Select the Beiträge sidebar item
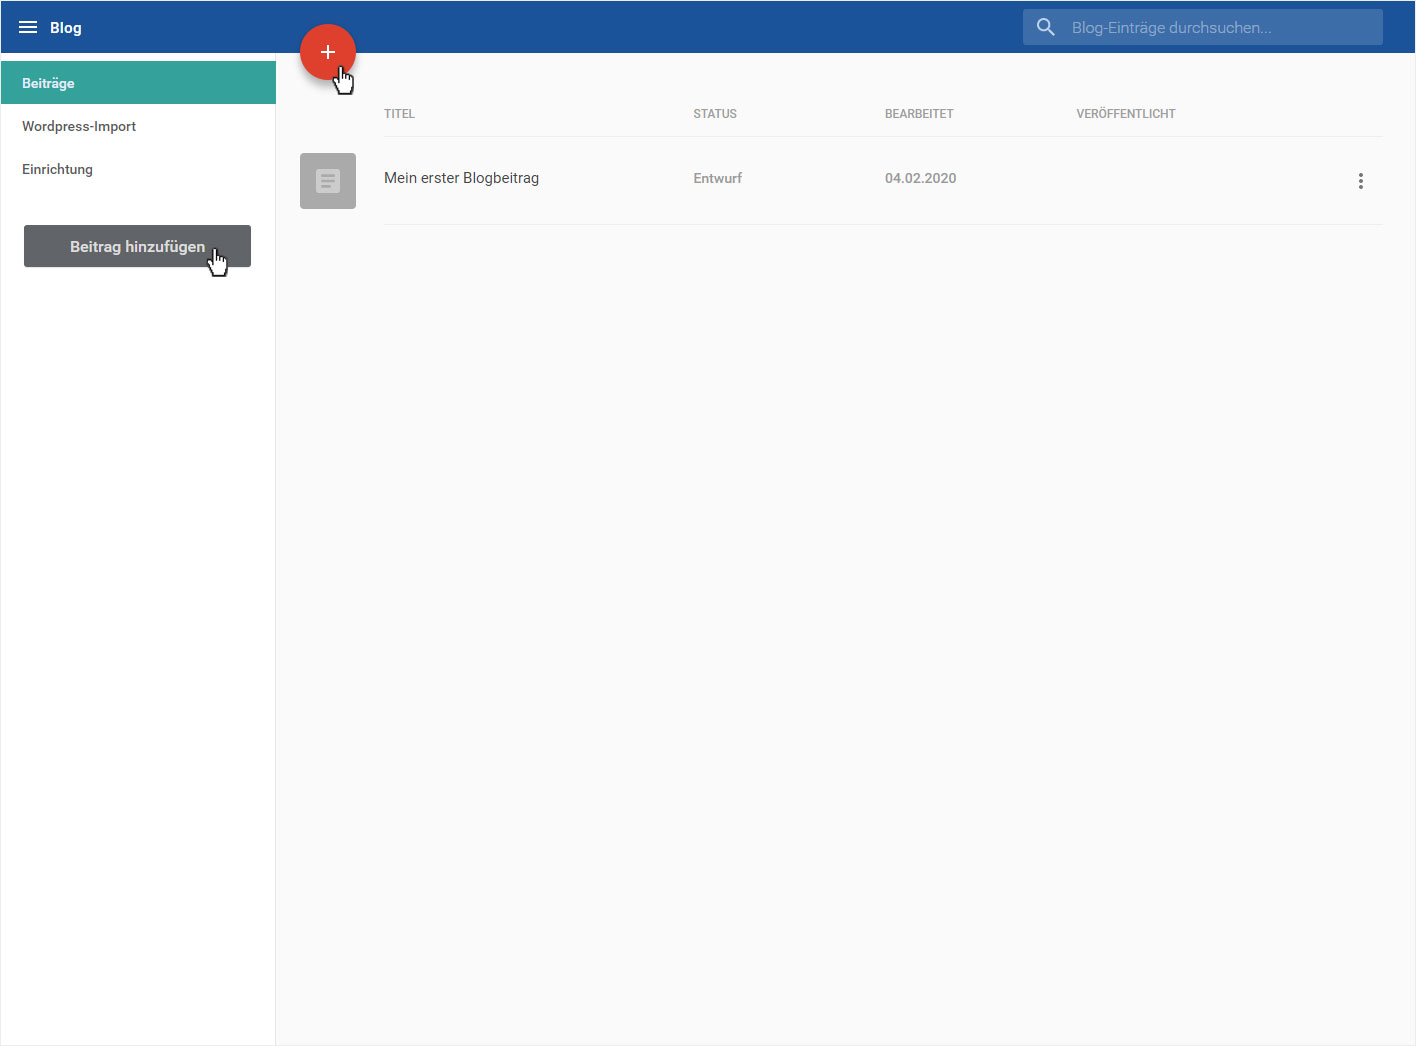The image size is (1416, 1046). (x=138, y=83)
